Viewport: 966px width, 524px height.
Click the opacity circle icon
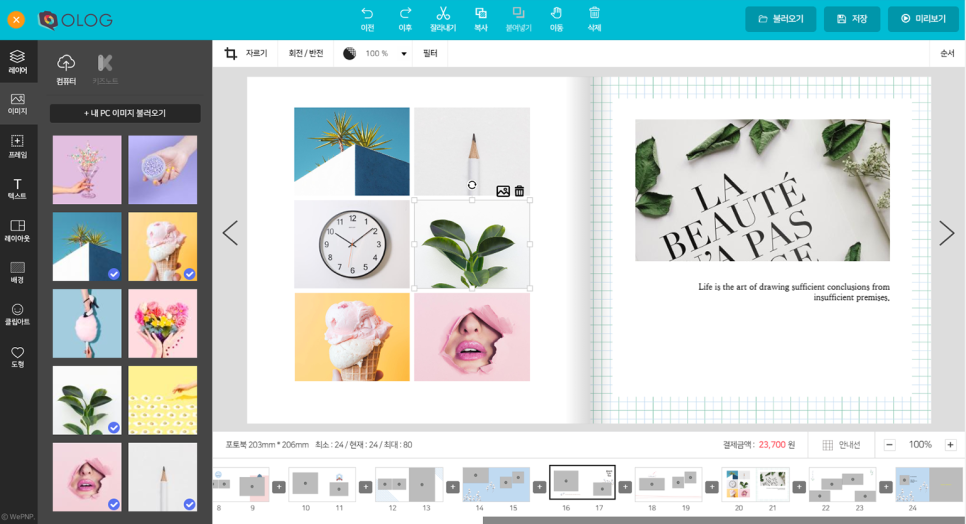click(349, 54)
